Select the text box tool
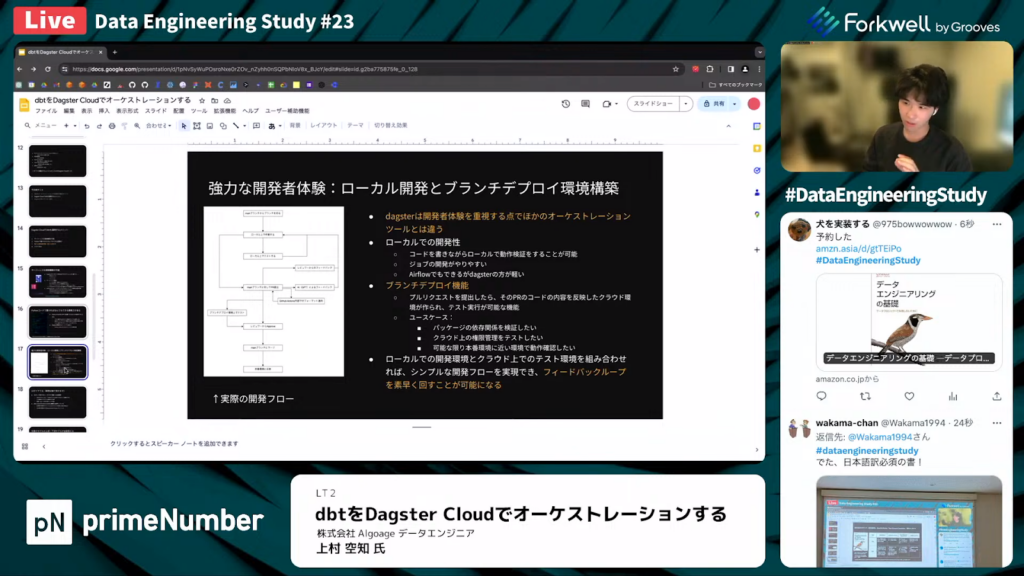The height and width of the screenshot is (576, 1024). pos(197,126)
